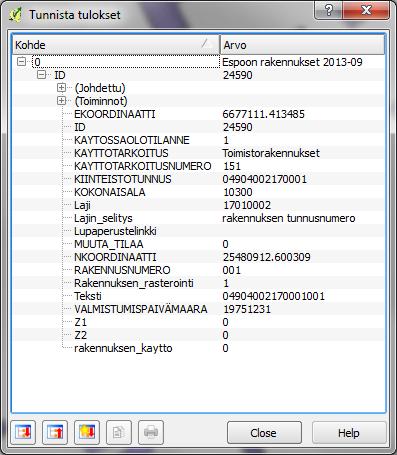
Task: Click the Close button
Action: point(264,433)
